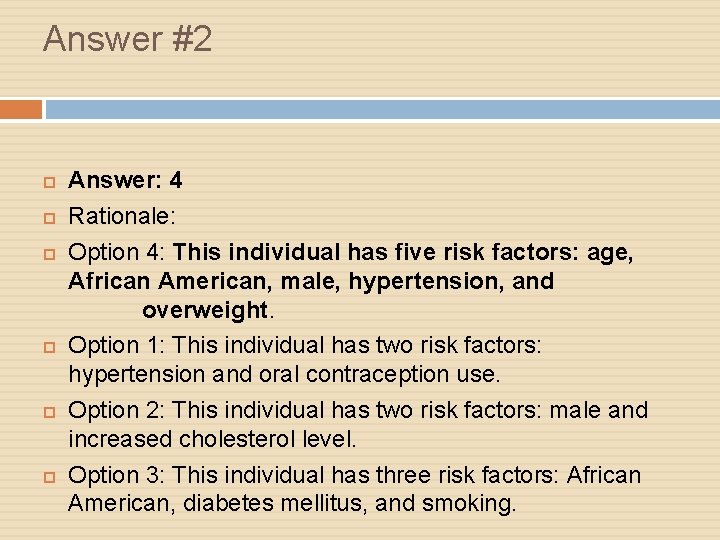The image size is (720, 540).
Task: Click the blue horizontal divider bar
Action: [383, 110]
